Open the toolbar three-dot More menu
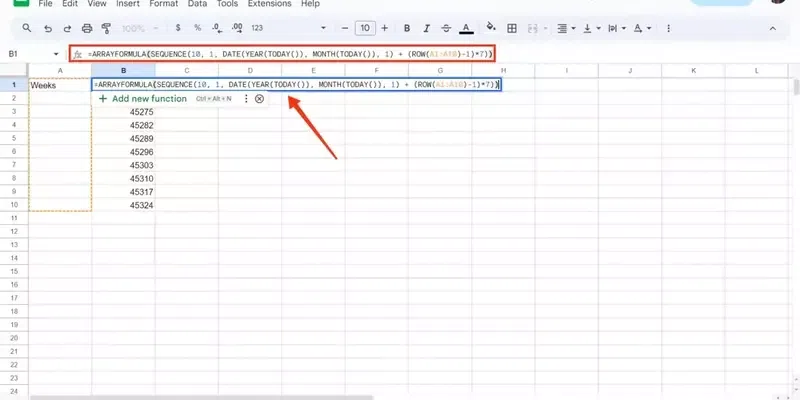800x400 pixels. tap(668, 29)
